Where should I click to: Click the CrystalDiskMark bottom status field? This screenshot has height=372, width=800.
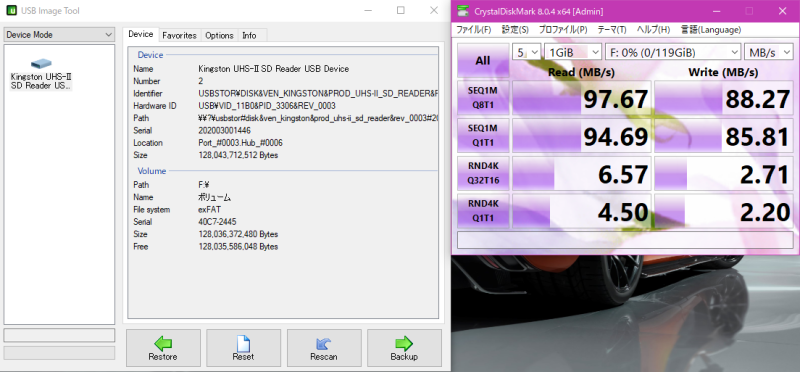coord(625,240)
